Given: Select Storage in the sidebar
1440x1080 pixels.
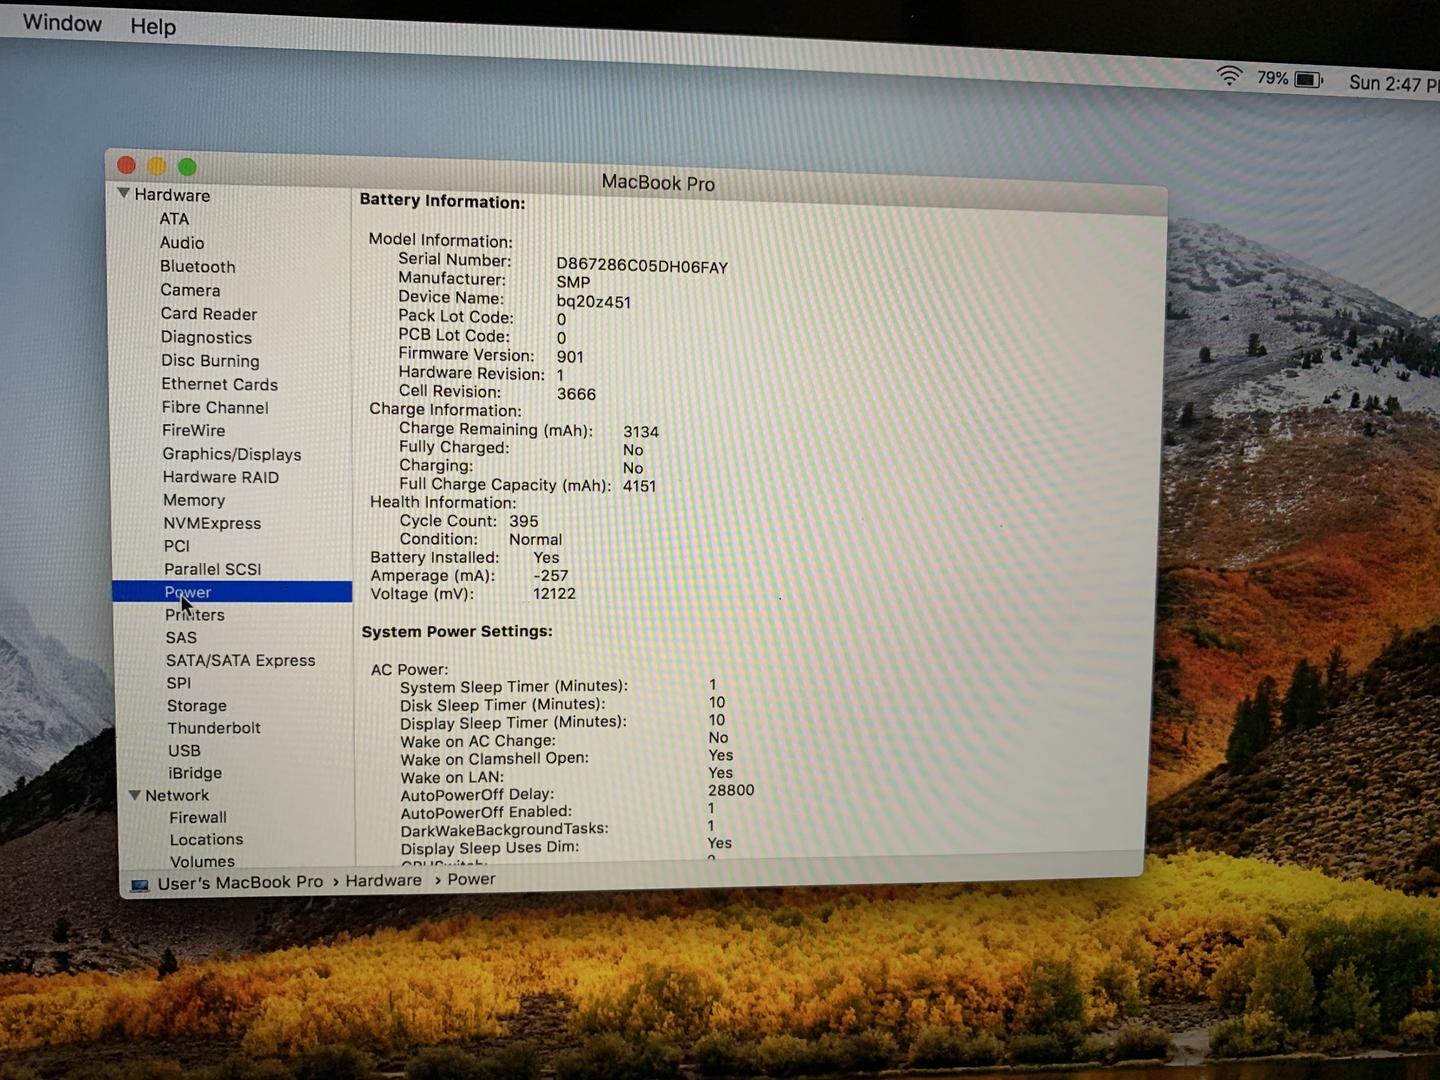Looking at the screenshot, I should [x=197, y=706].
